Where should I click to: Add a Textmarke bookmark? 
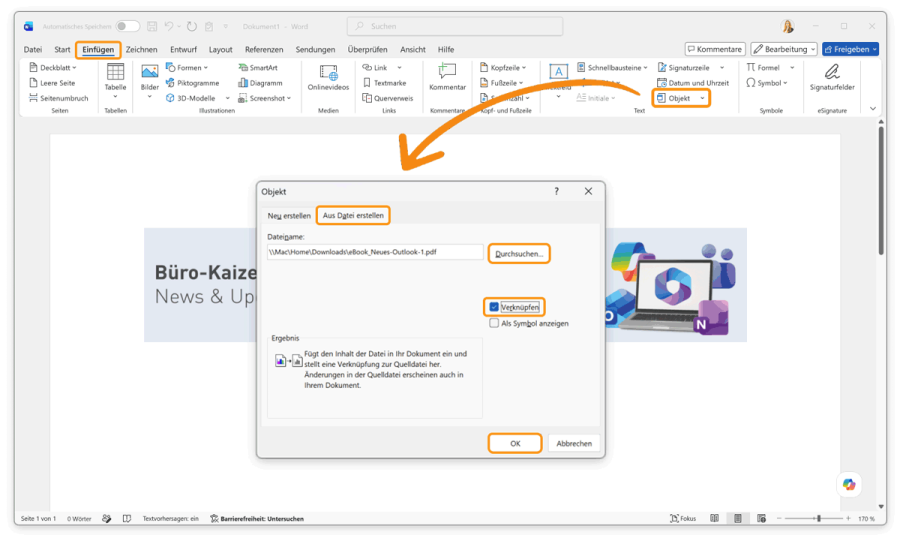click(384, 83)
